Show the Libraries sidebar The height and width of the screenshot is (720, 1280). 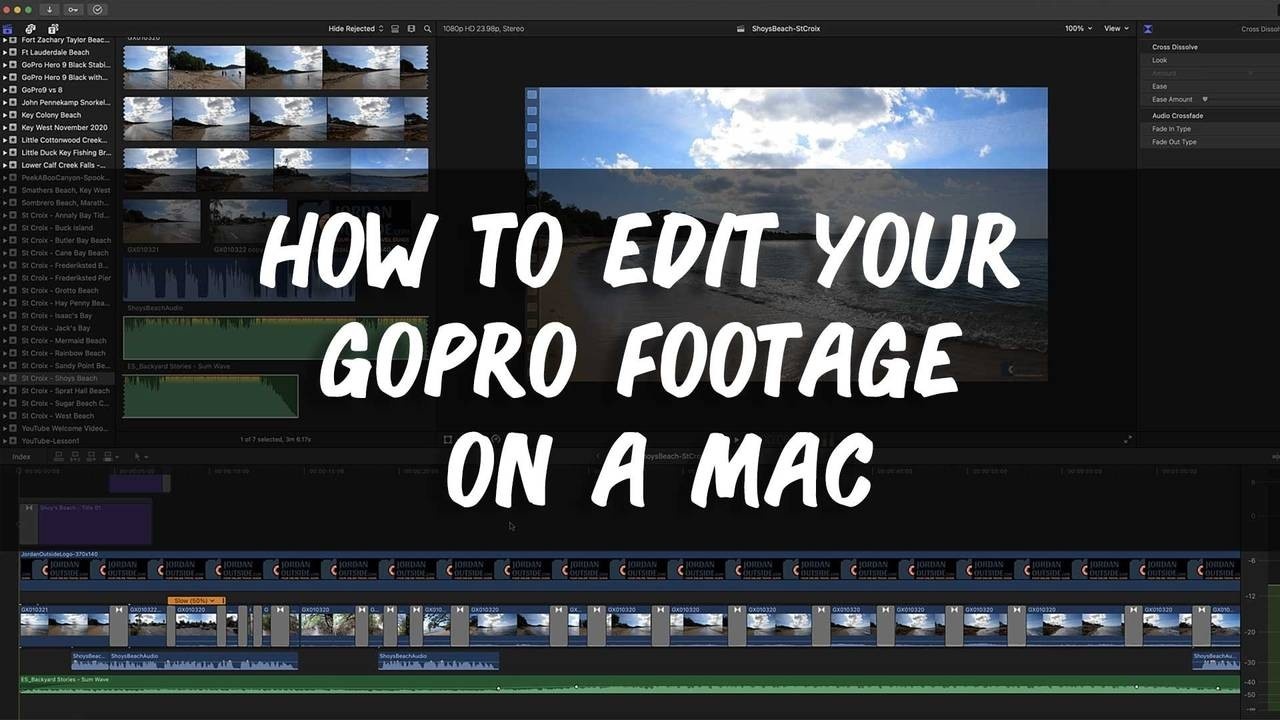coord(8,28)
